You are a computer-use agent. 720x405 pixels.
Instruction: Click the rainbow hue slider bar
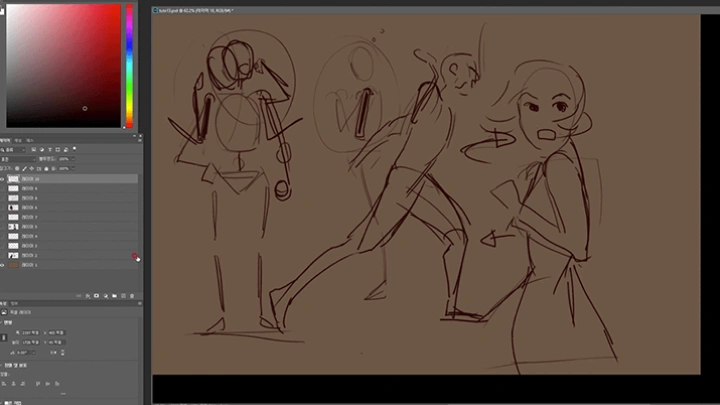tap(129, 66)
